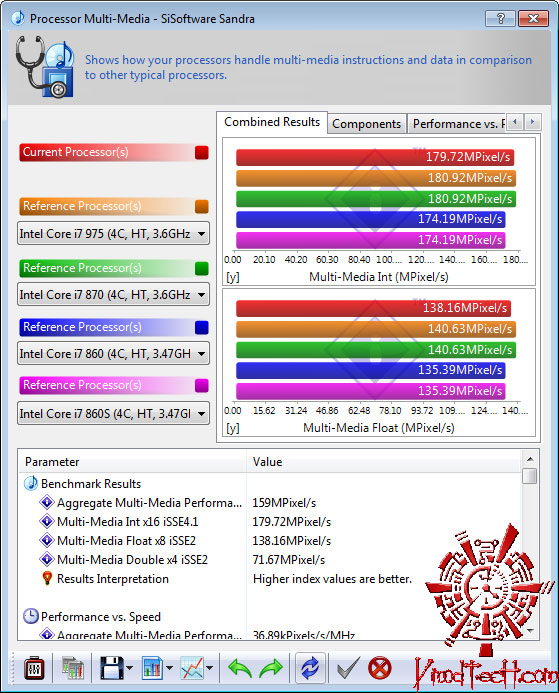Click the results list scroll up arrow
559x693 pixels.
tap(530, 459)
